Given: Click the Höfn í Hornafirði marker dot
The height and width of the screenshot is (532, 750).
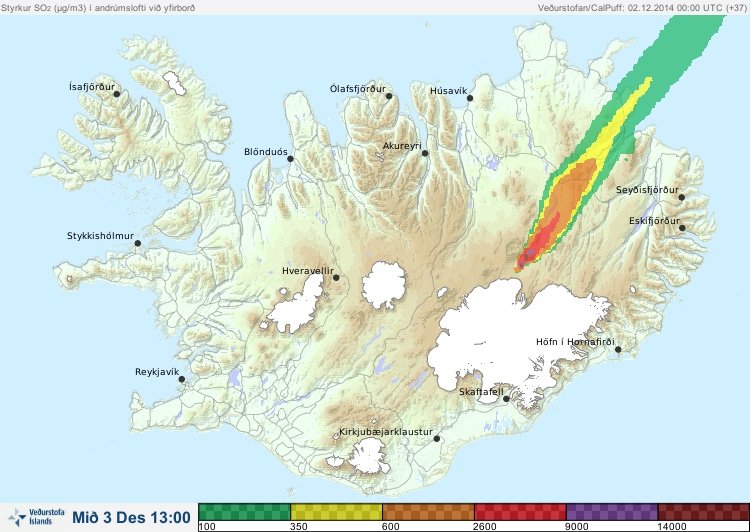Looking at the screenshot, I should (x=618, y=349).
